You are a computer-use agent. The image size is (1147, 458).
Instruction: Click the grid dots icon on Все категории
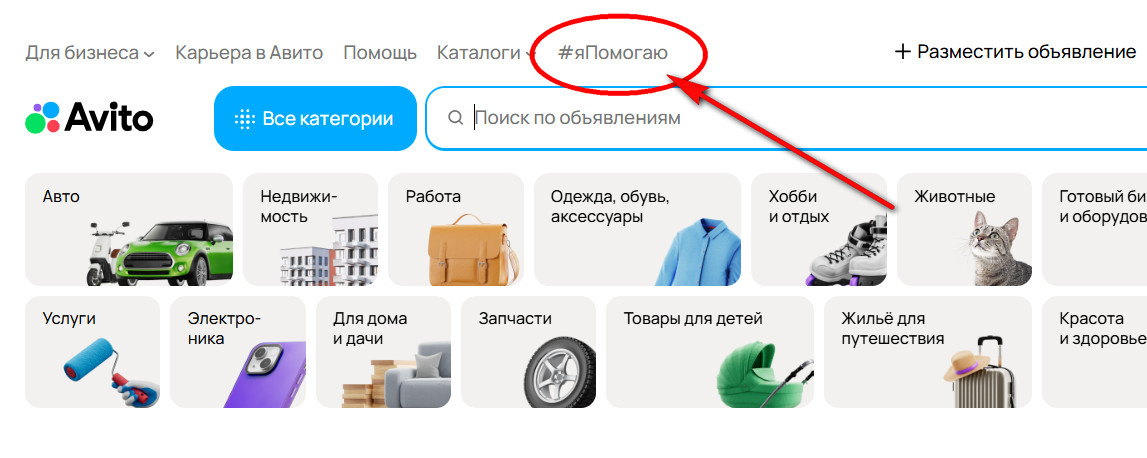[244, 119]
